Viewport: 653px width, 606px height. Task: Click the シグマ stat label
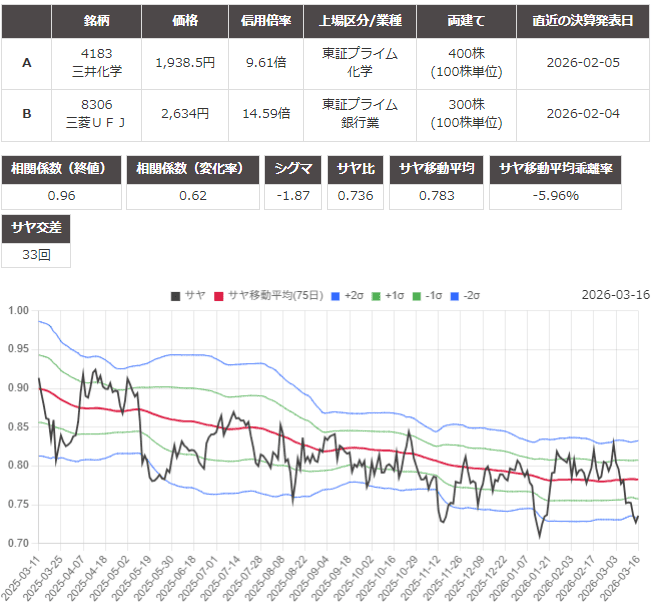point(293,168)
